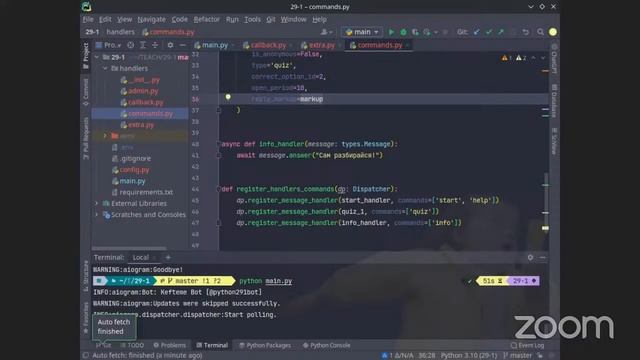Open the Navigate menu
The width and height of the screenshot is (640, 360).
point(151,19)
